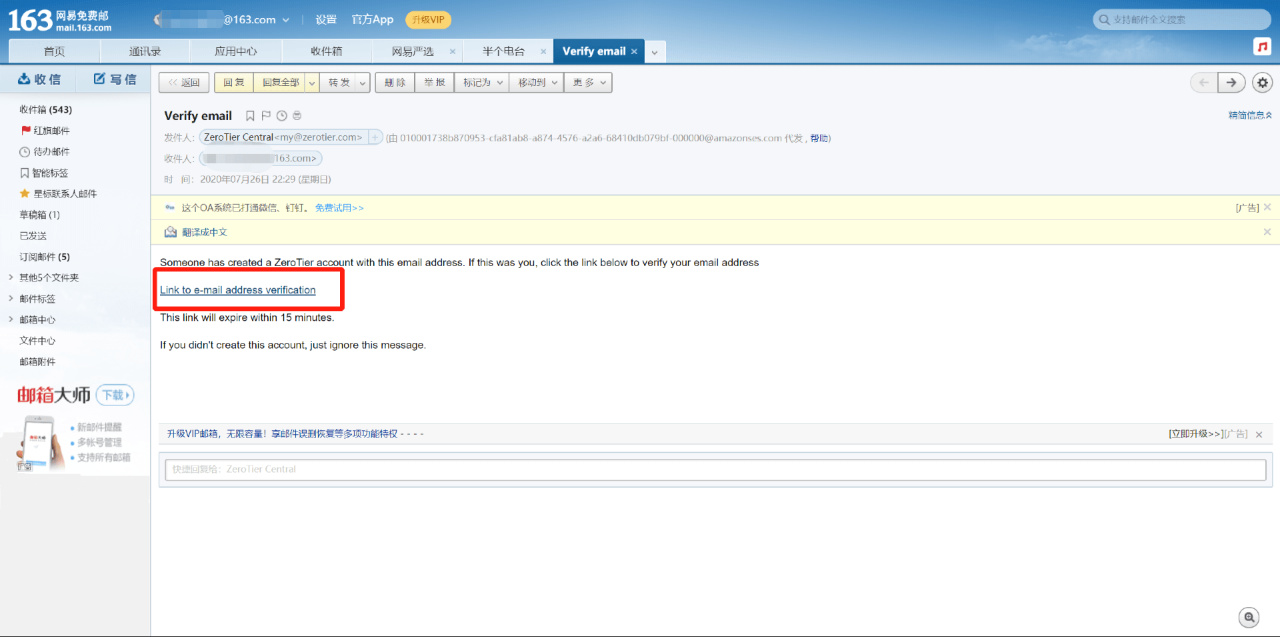Go to next email with the right arrow

[x=1232, y=83]
